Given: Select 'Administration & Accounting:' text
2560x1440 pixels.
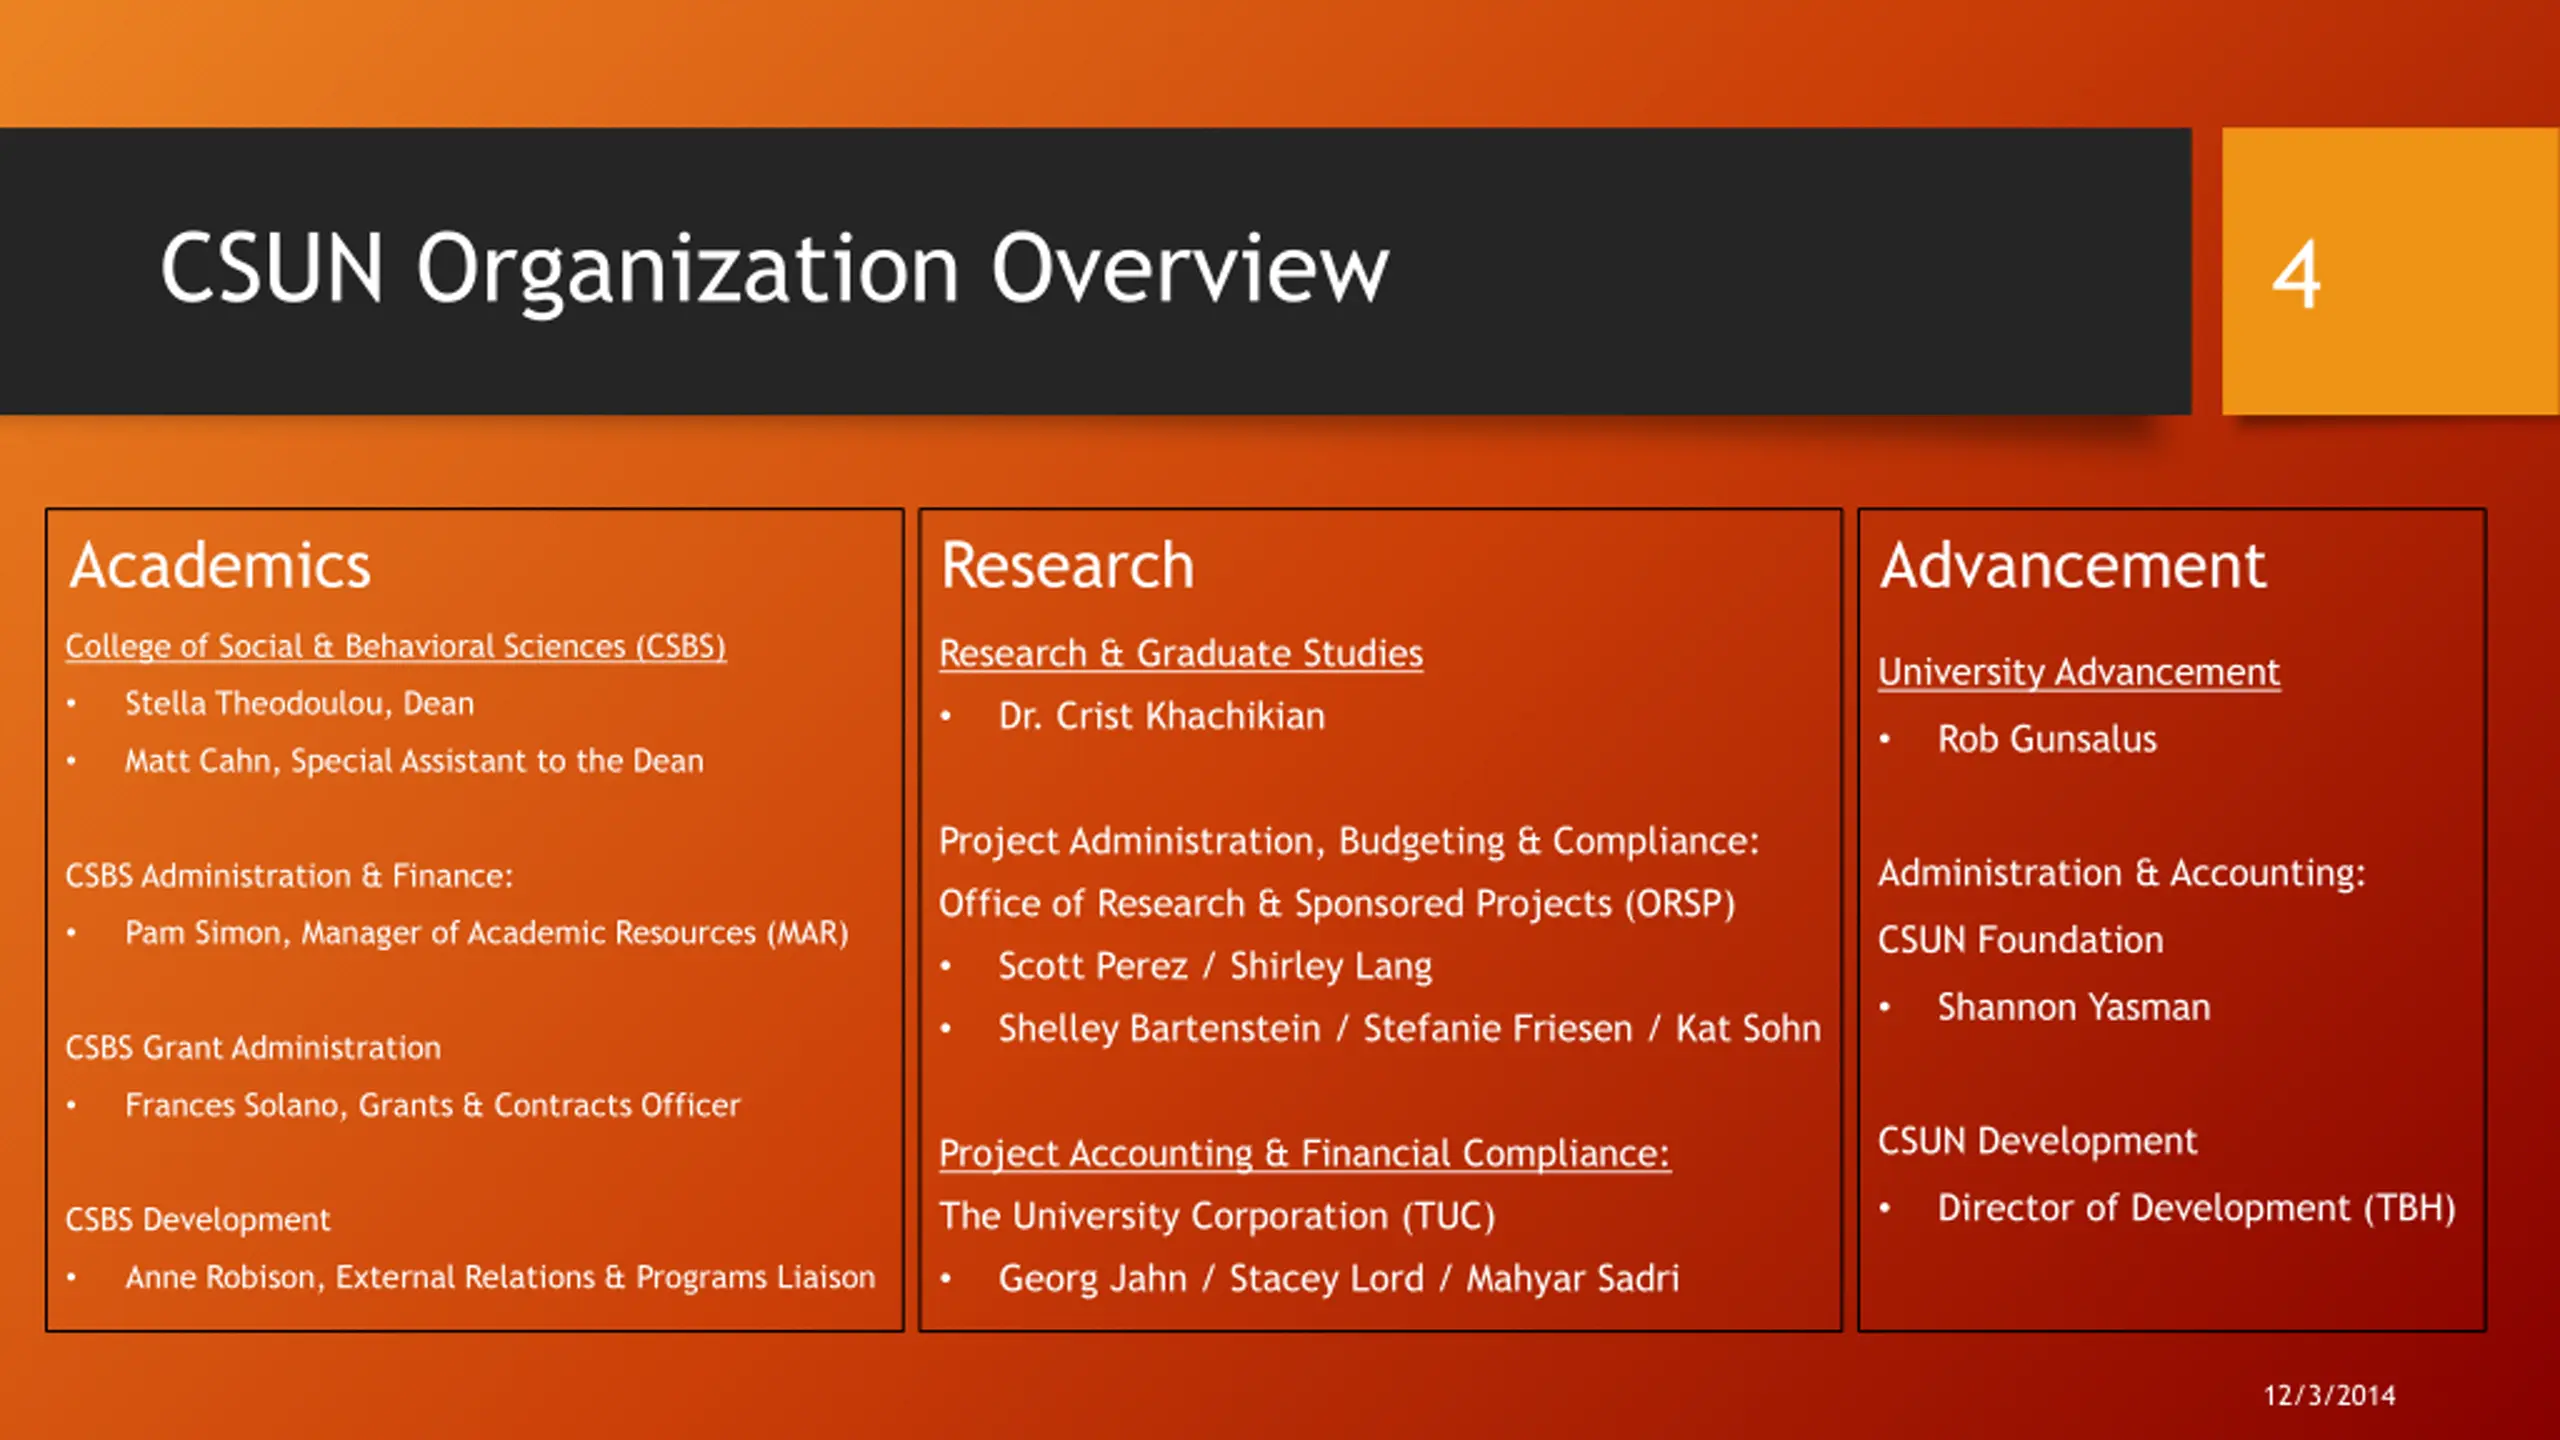Looking at the screenshot, I should (2122, 873).
